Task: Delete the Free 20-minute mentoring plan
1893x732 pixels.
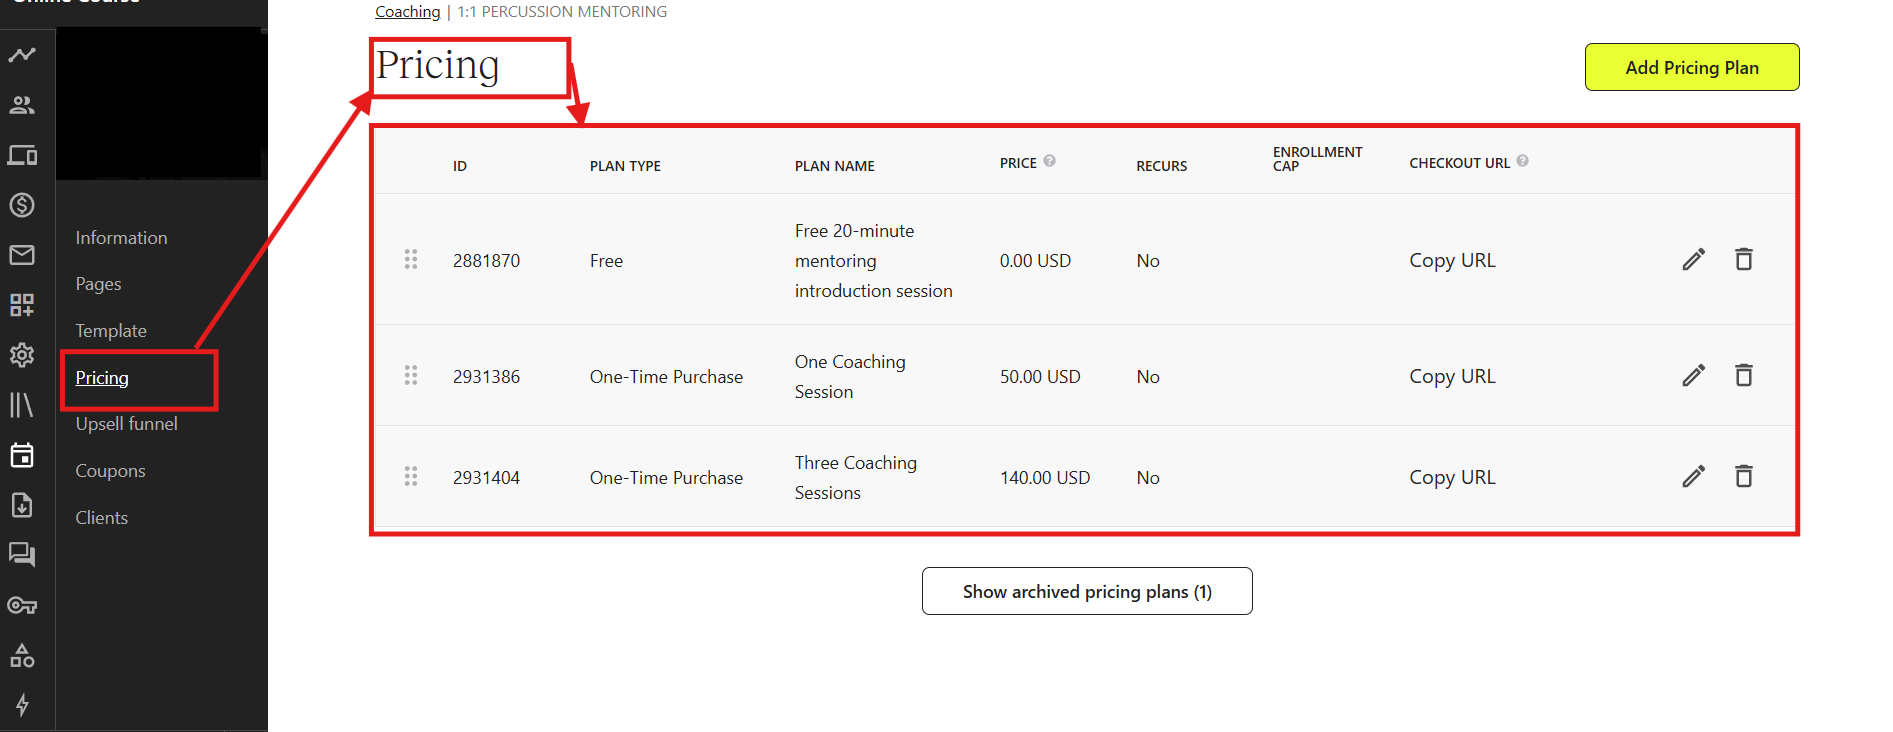Action: [1744, 259]
